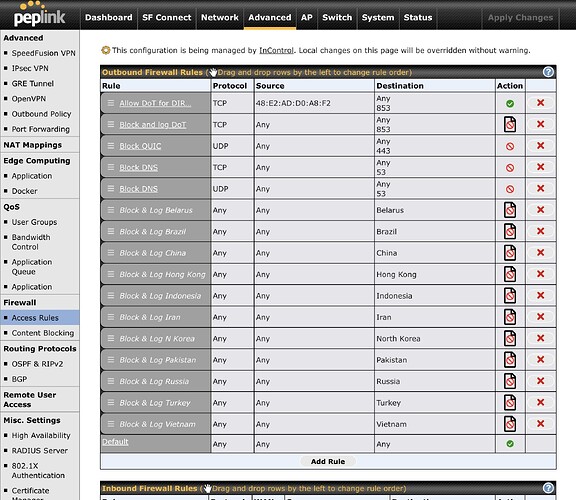This screenshot has height=500, width=576.
Task: Go to the System tab
Action: click(x=378, y=17)
